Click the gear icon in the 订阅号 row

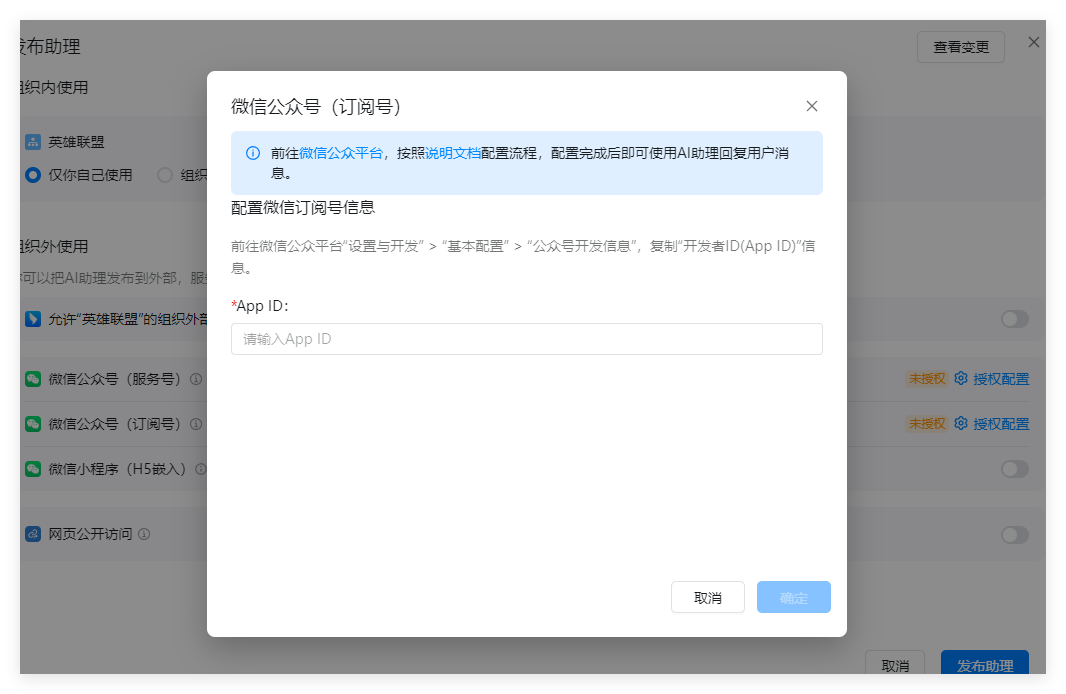(961, 423)
